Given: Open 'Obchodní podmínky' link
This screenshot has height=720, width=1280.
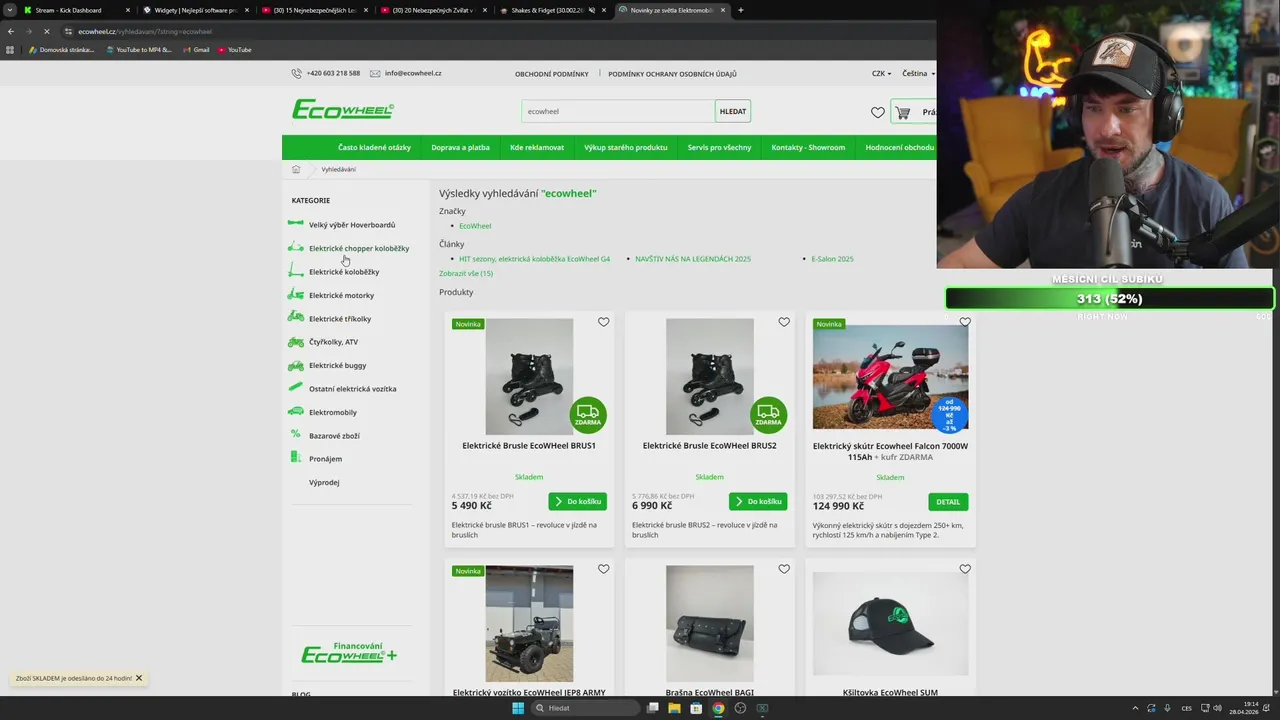Looking at the screenshot, I should pyautogui.click(x=552, y=74).
